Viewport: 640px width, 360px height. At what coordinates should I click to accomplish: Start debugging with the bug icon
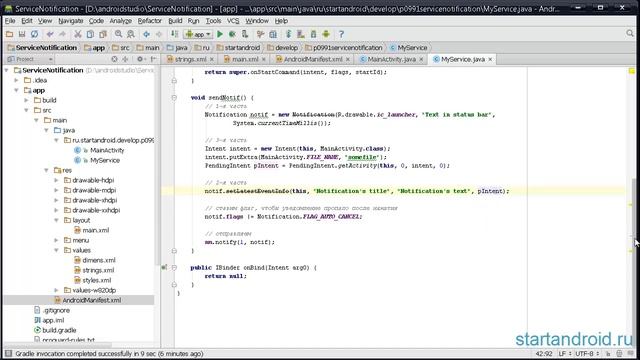point(232,34)
